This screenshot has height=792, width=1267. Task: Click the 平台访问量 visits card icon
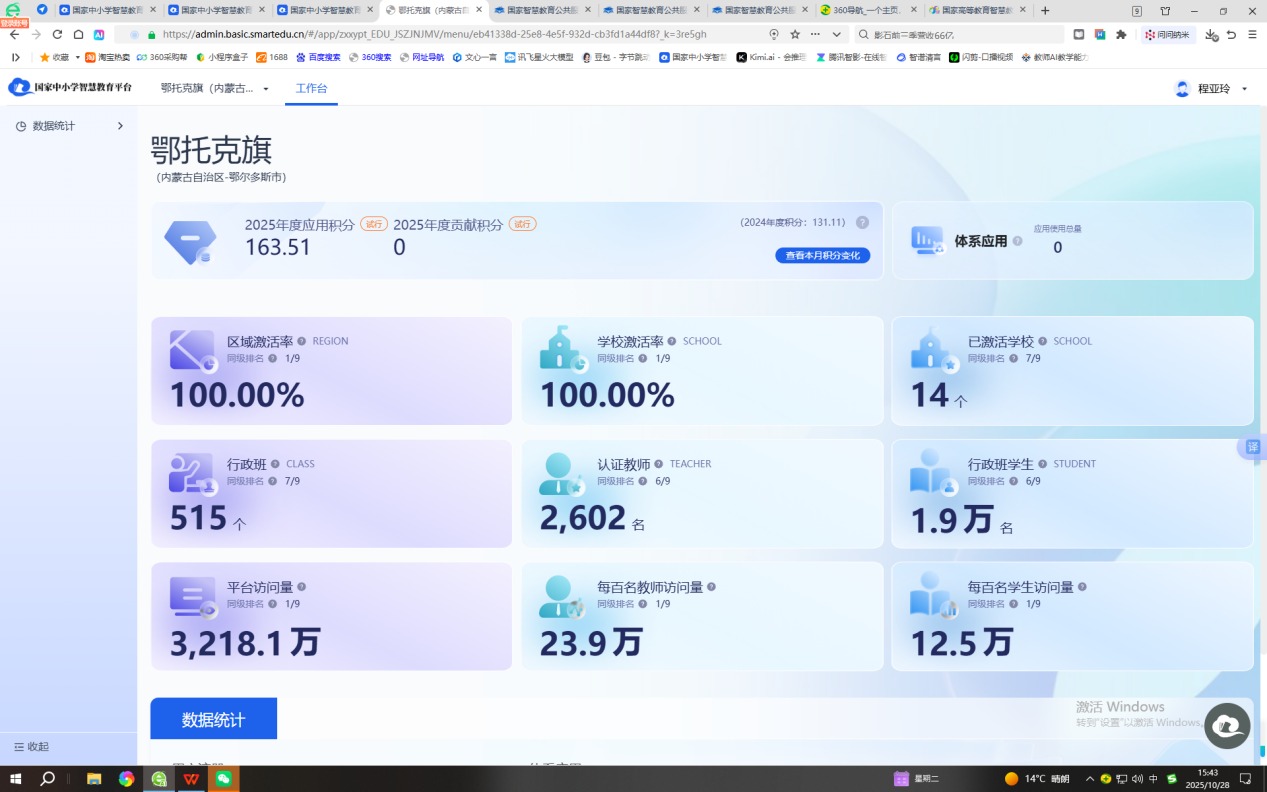(x=195, y=594)
